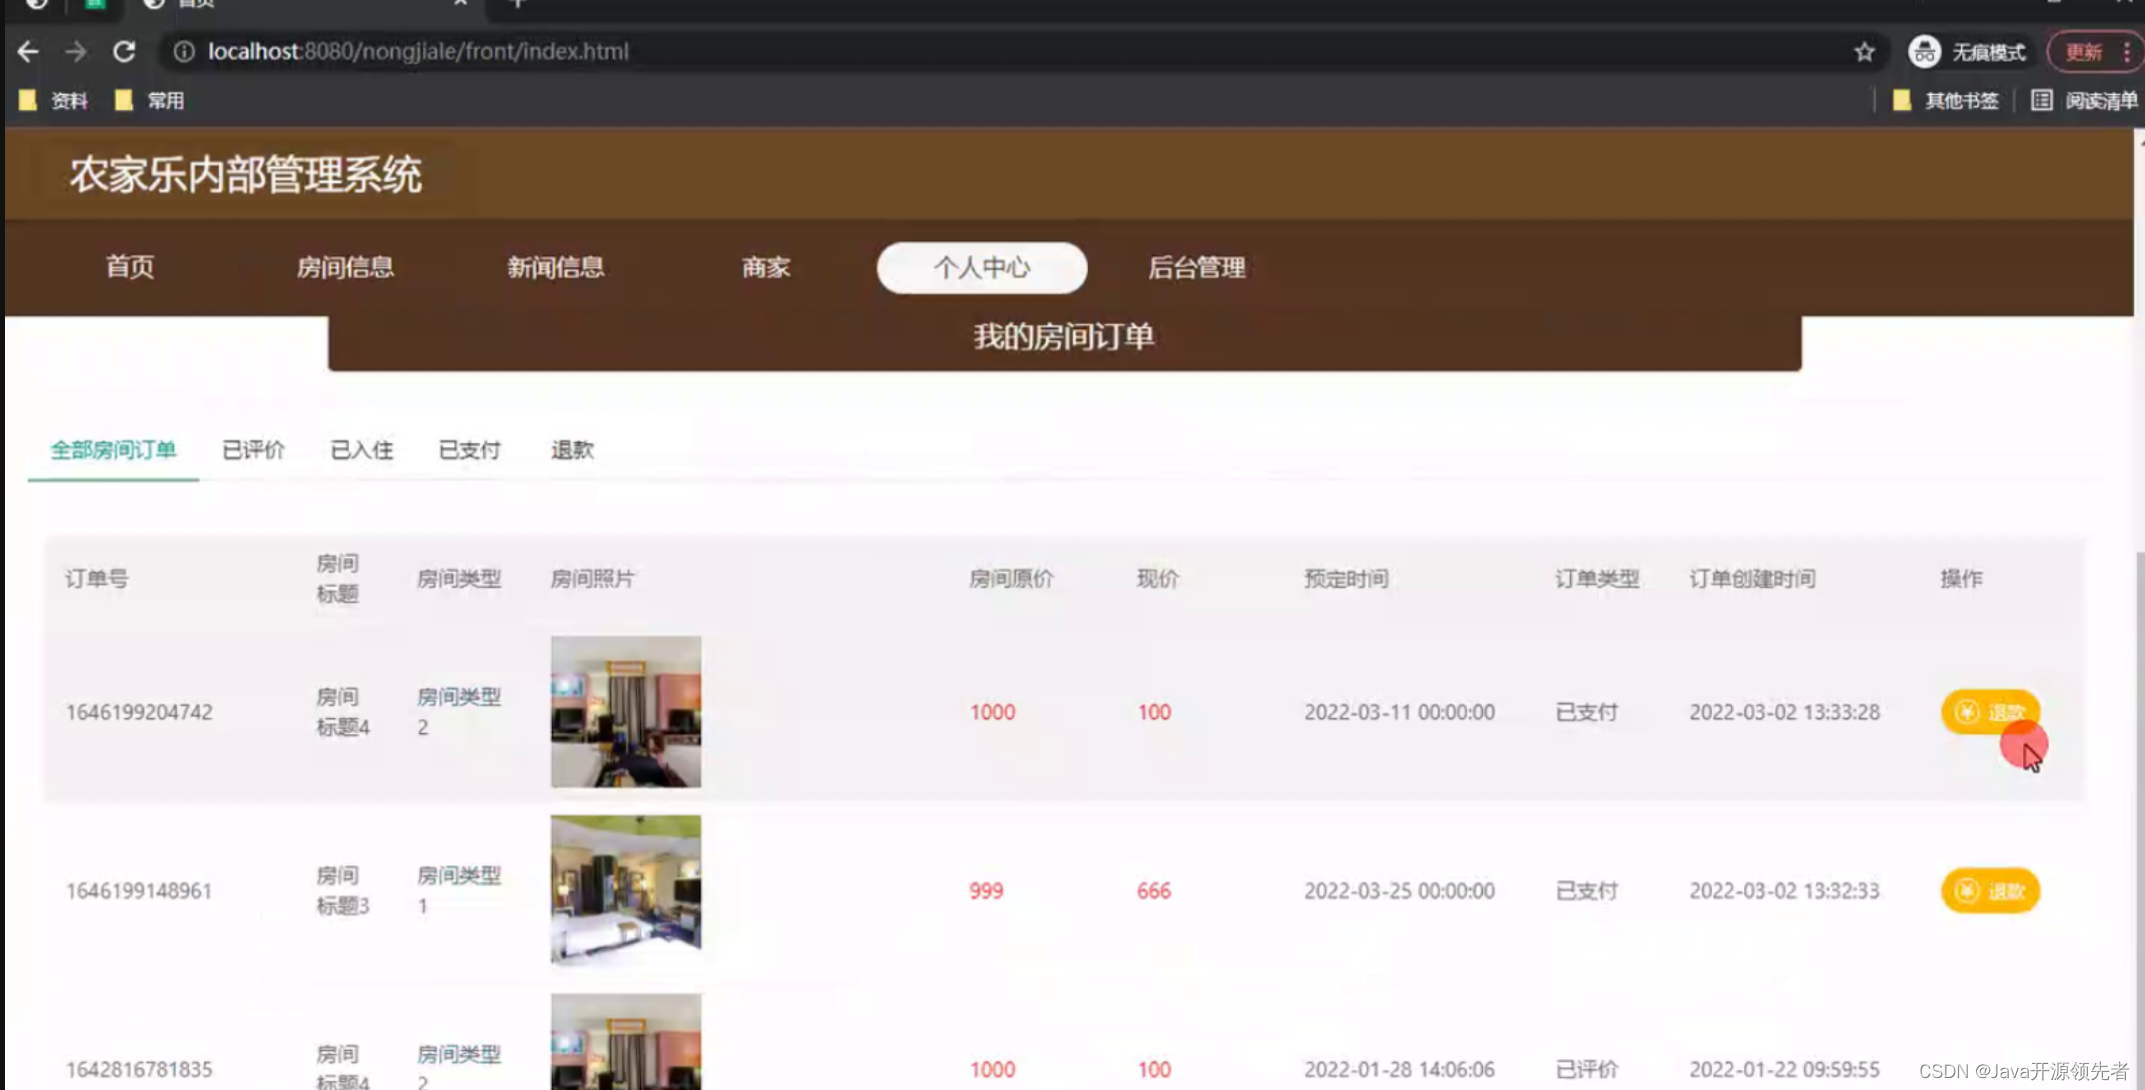Click the 房间原价 column header
The image size is (2145, 1090).
[1011, 578]
